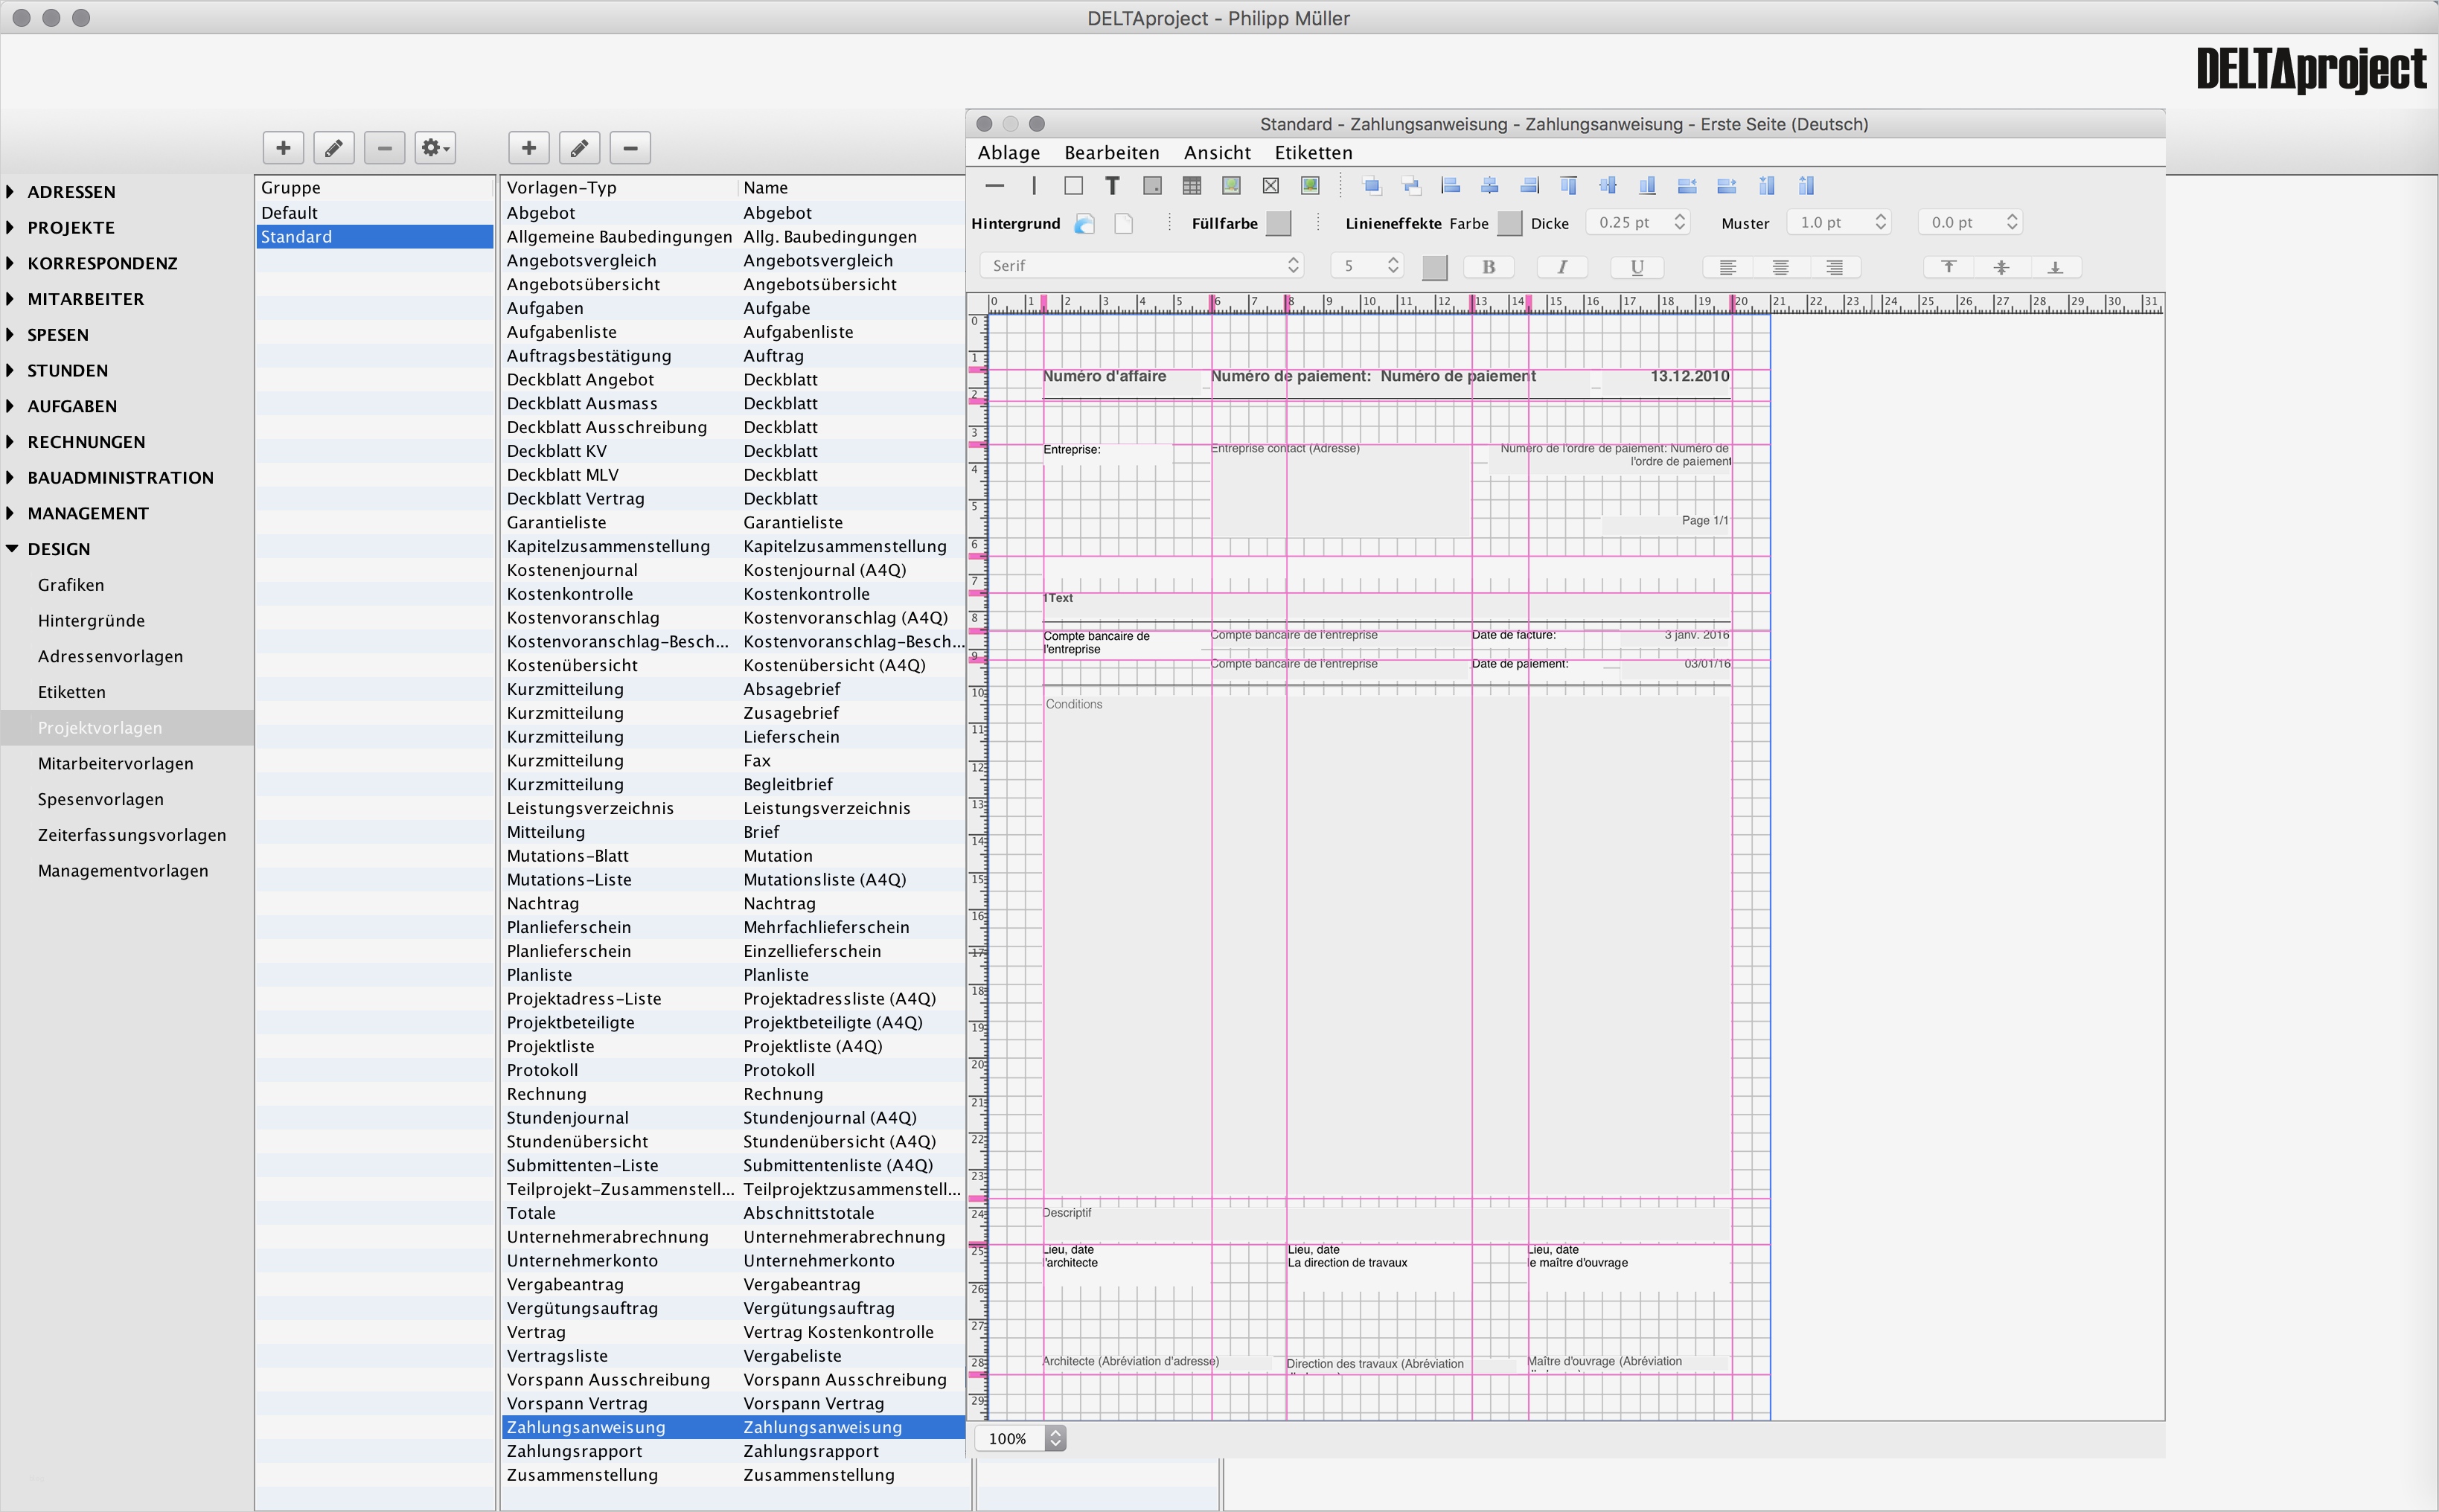Select Mitarbeitervorlagen in the sidebar
This screenshot has height=1512, width=2439.
click(116, 764)
